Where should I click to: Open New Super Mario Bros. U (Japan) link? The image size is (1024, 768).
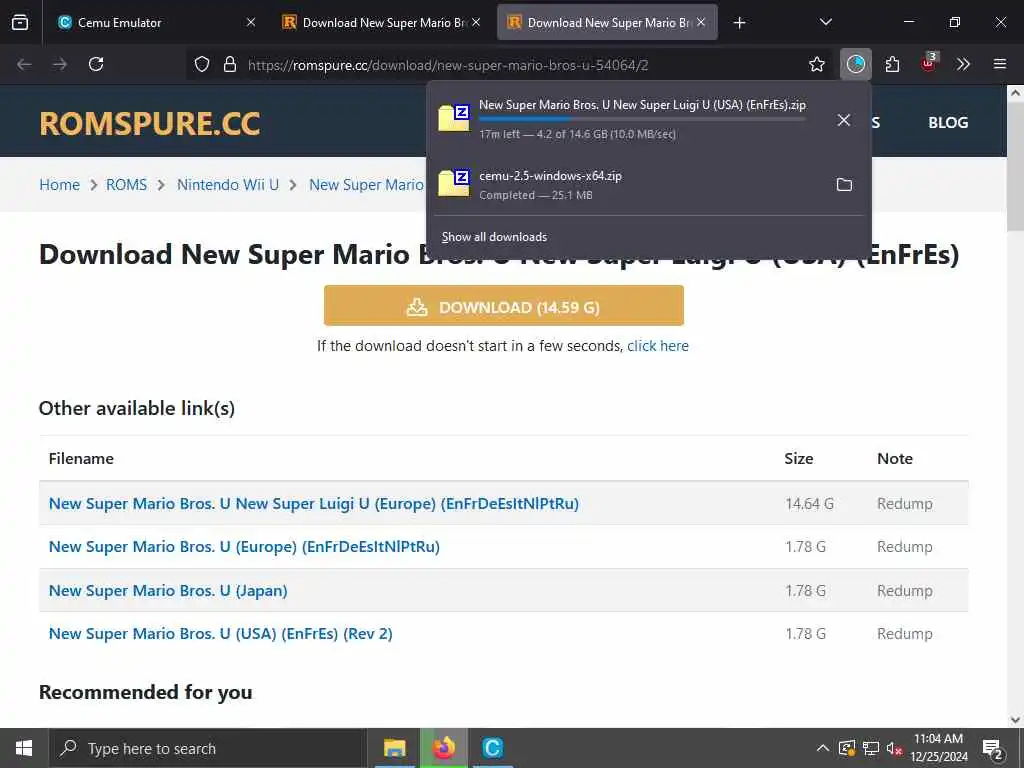(x=168, y=590)
